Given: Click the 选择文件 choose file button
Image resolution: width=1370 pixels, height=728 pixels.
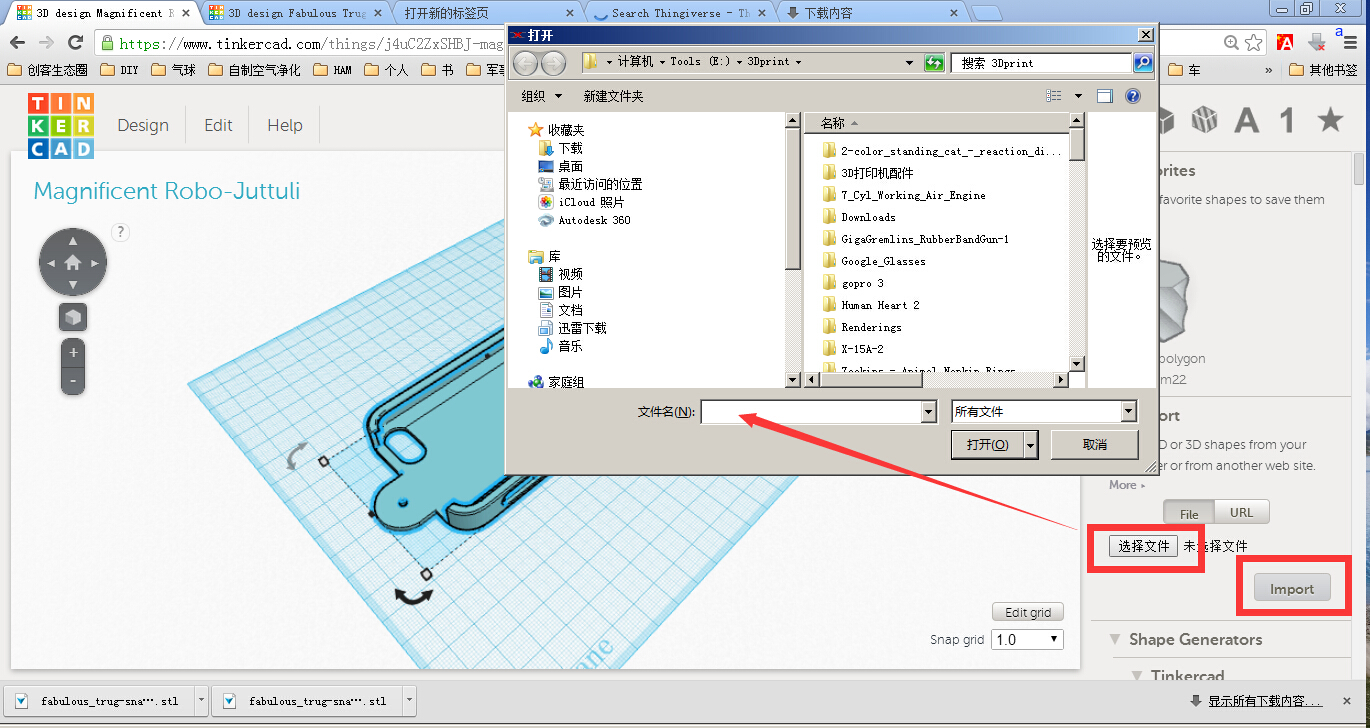Looking at the screenshot, I should [x=1144, y=546].
